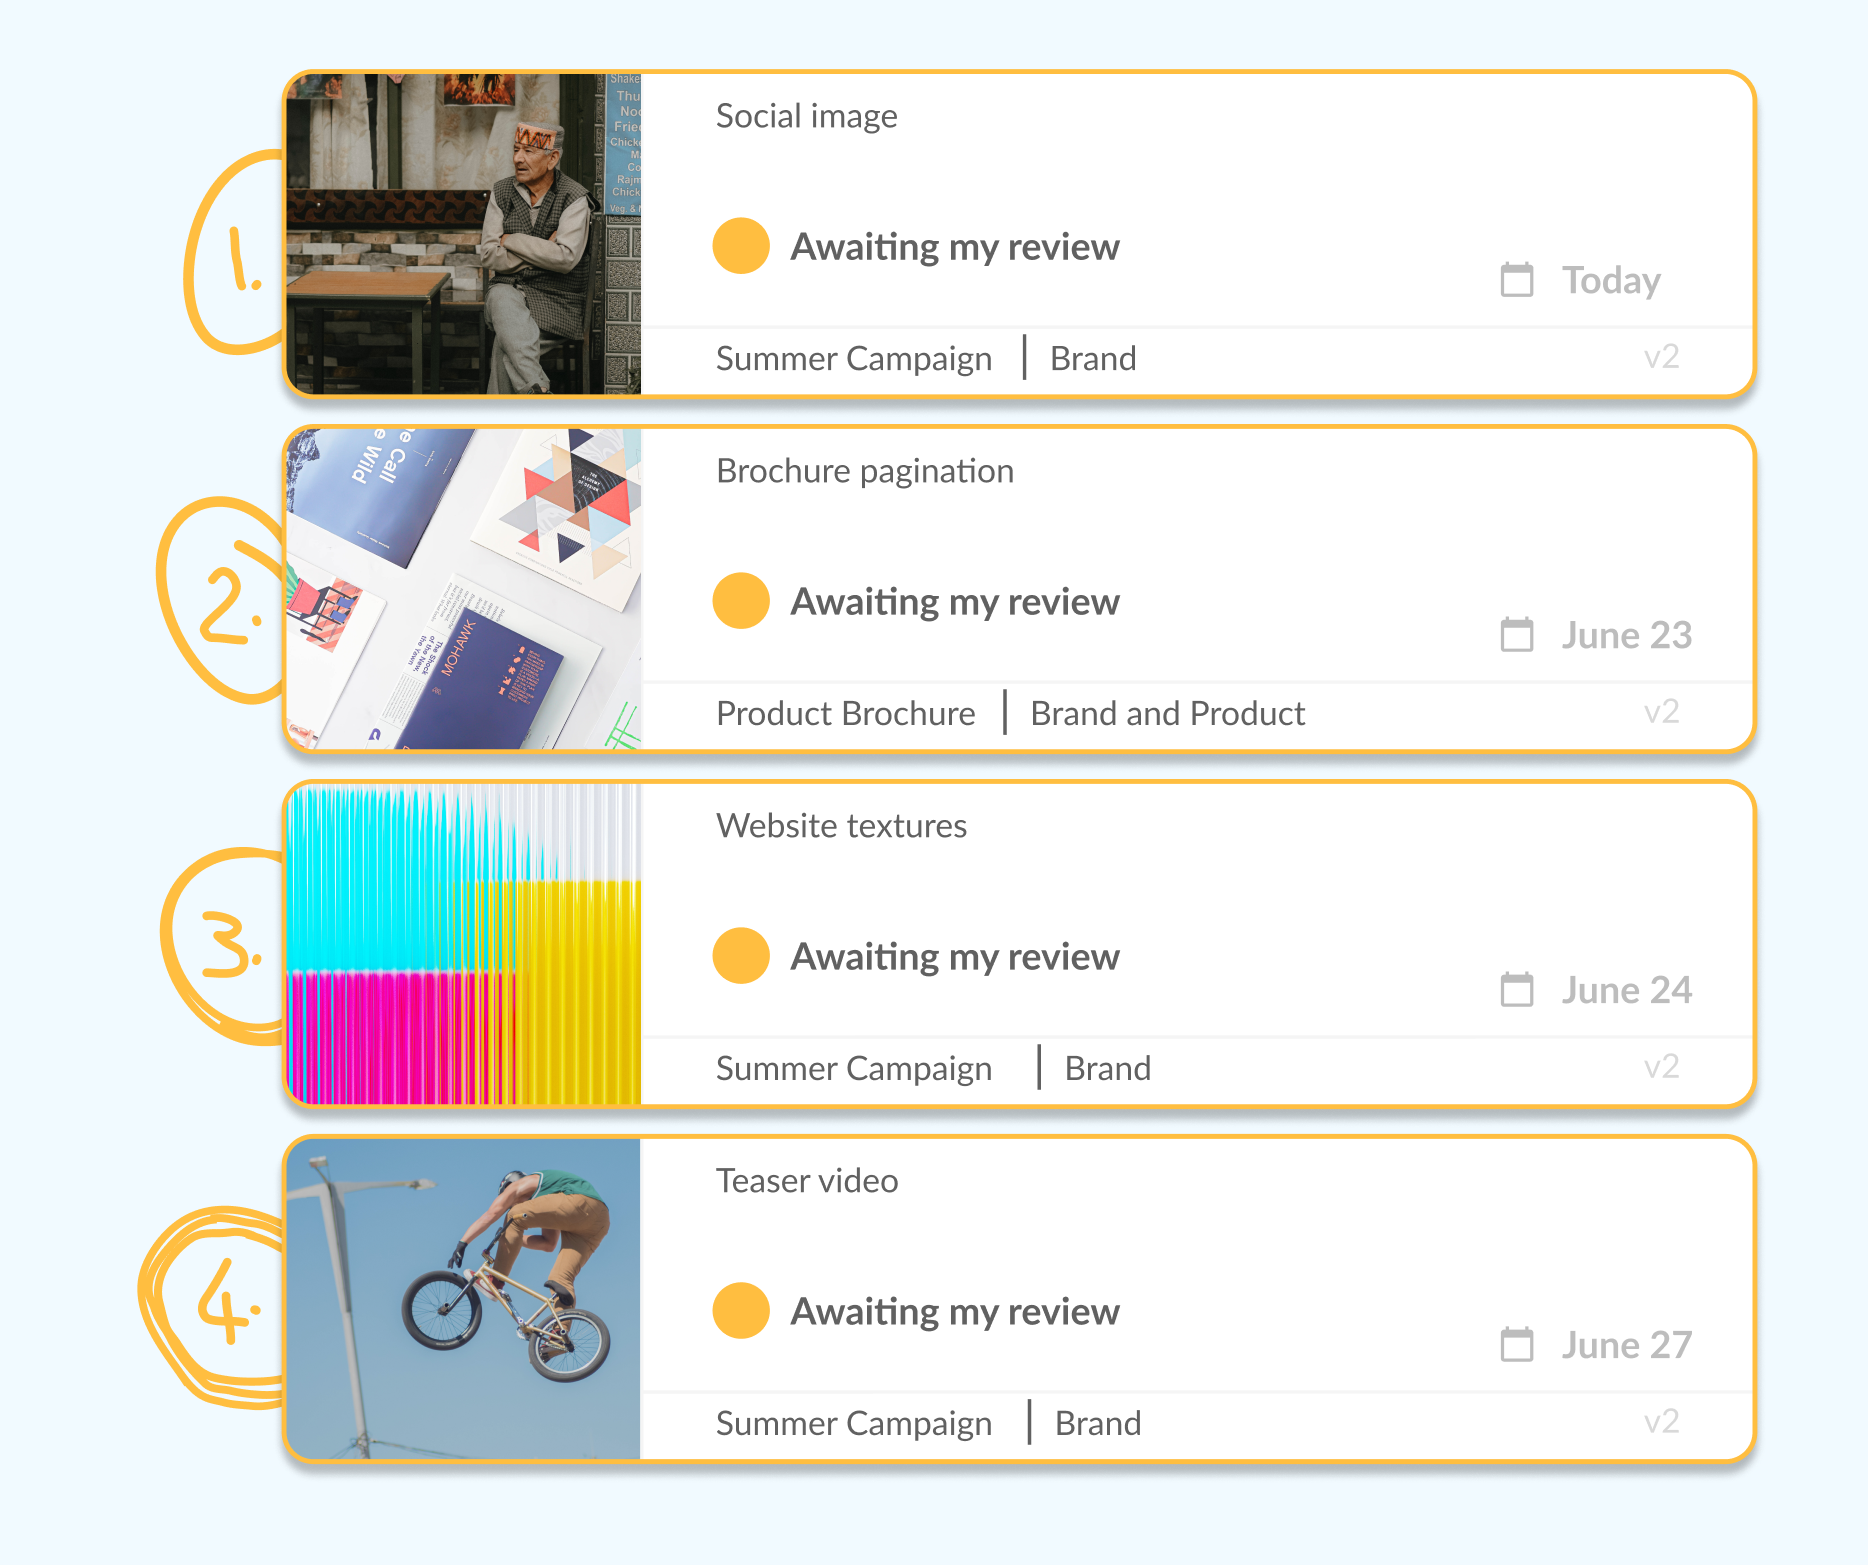
Task: Click the calendar icon beside June 23
Action: coord(1516,635)
